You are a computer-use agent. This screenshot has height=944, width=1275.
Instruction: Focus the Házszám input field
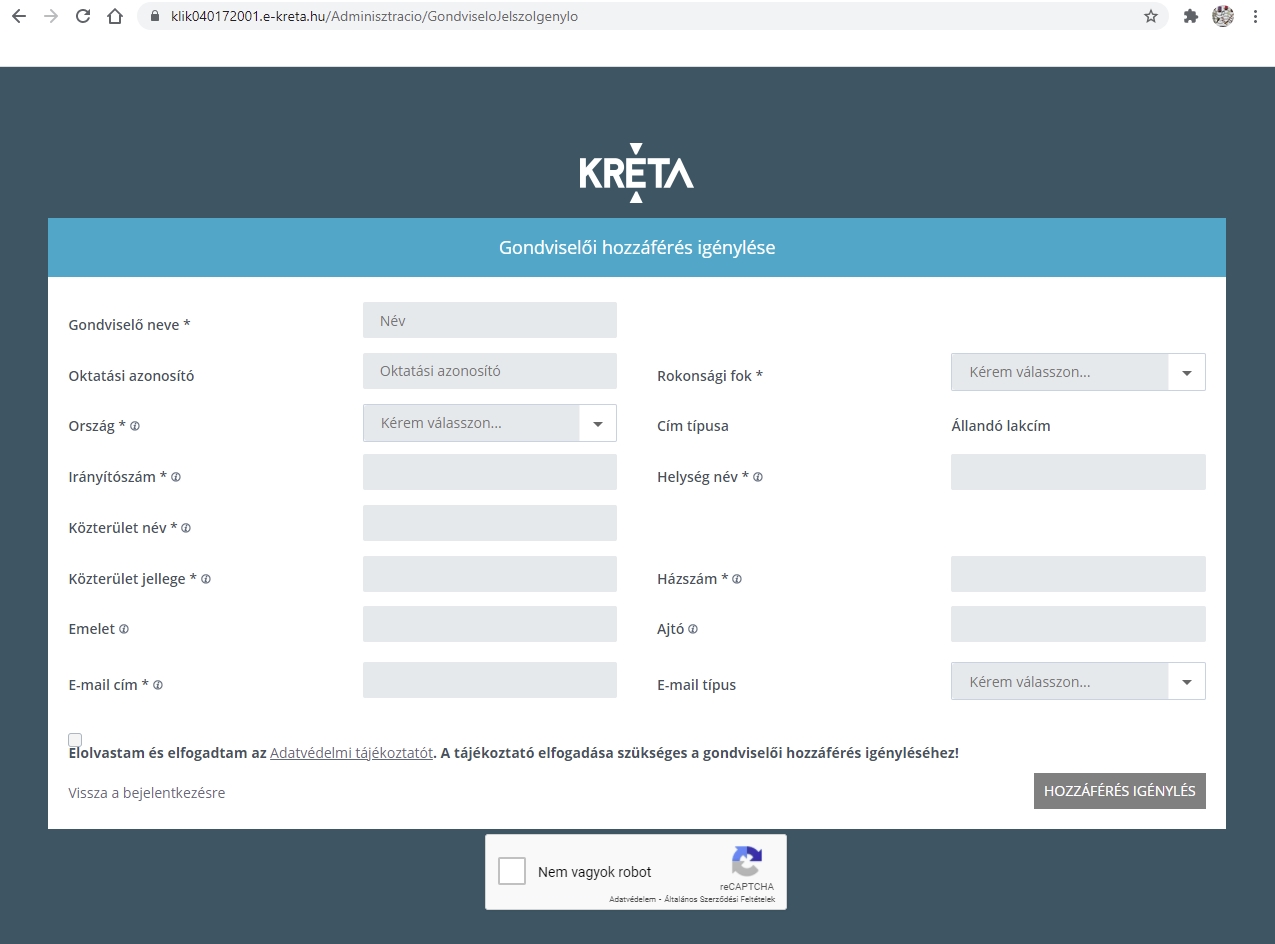pos(1078,574)
